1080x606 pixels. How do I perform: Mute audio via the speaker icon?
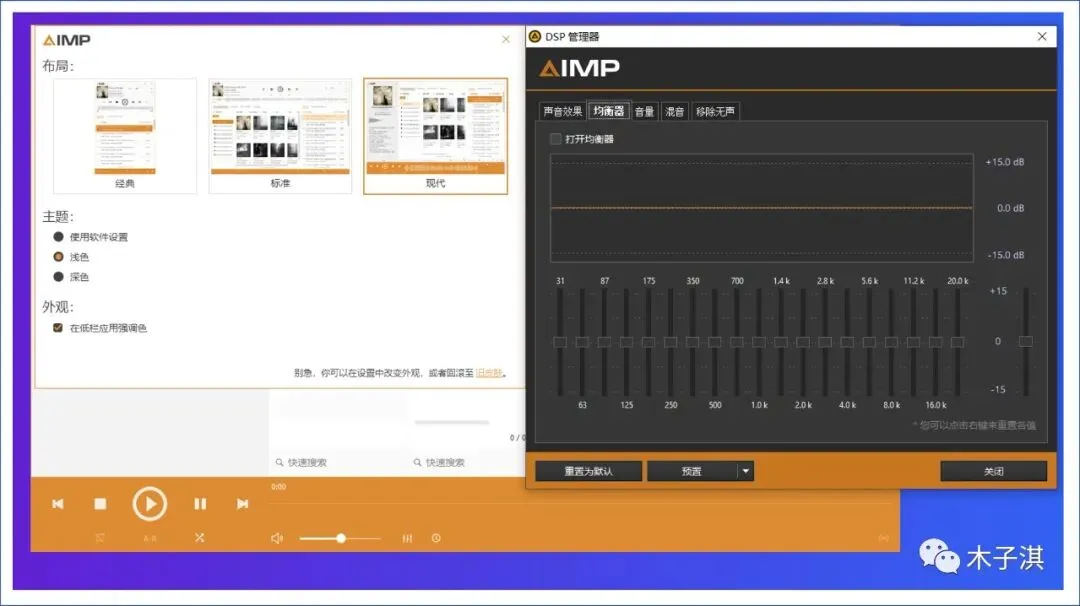[x=277, y=538]
